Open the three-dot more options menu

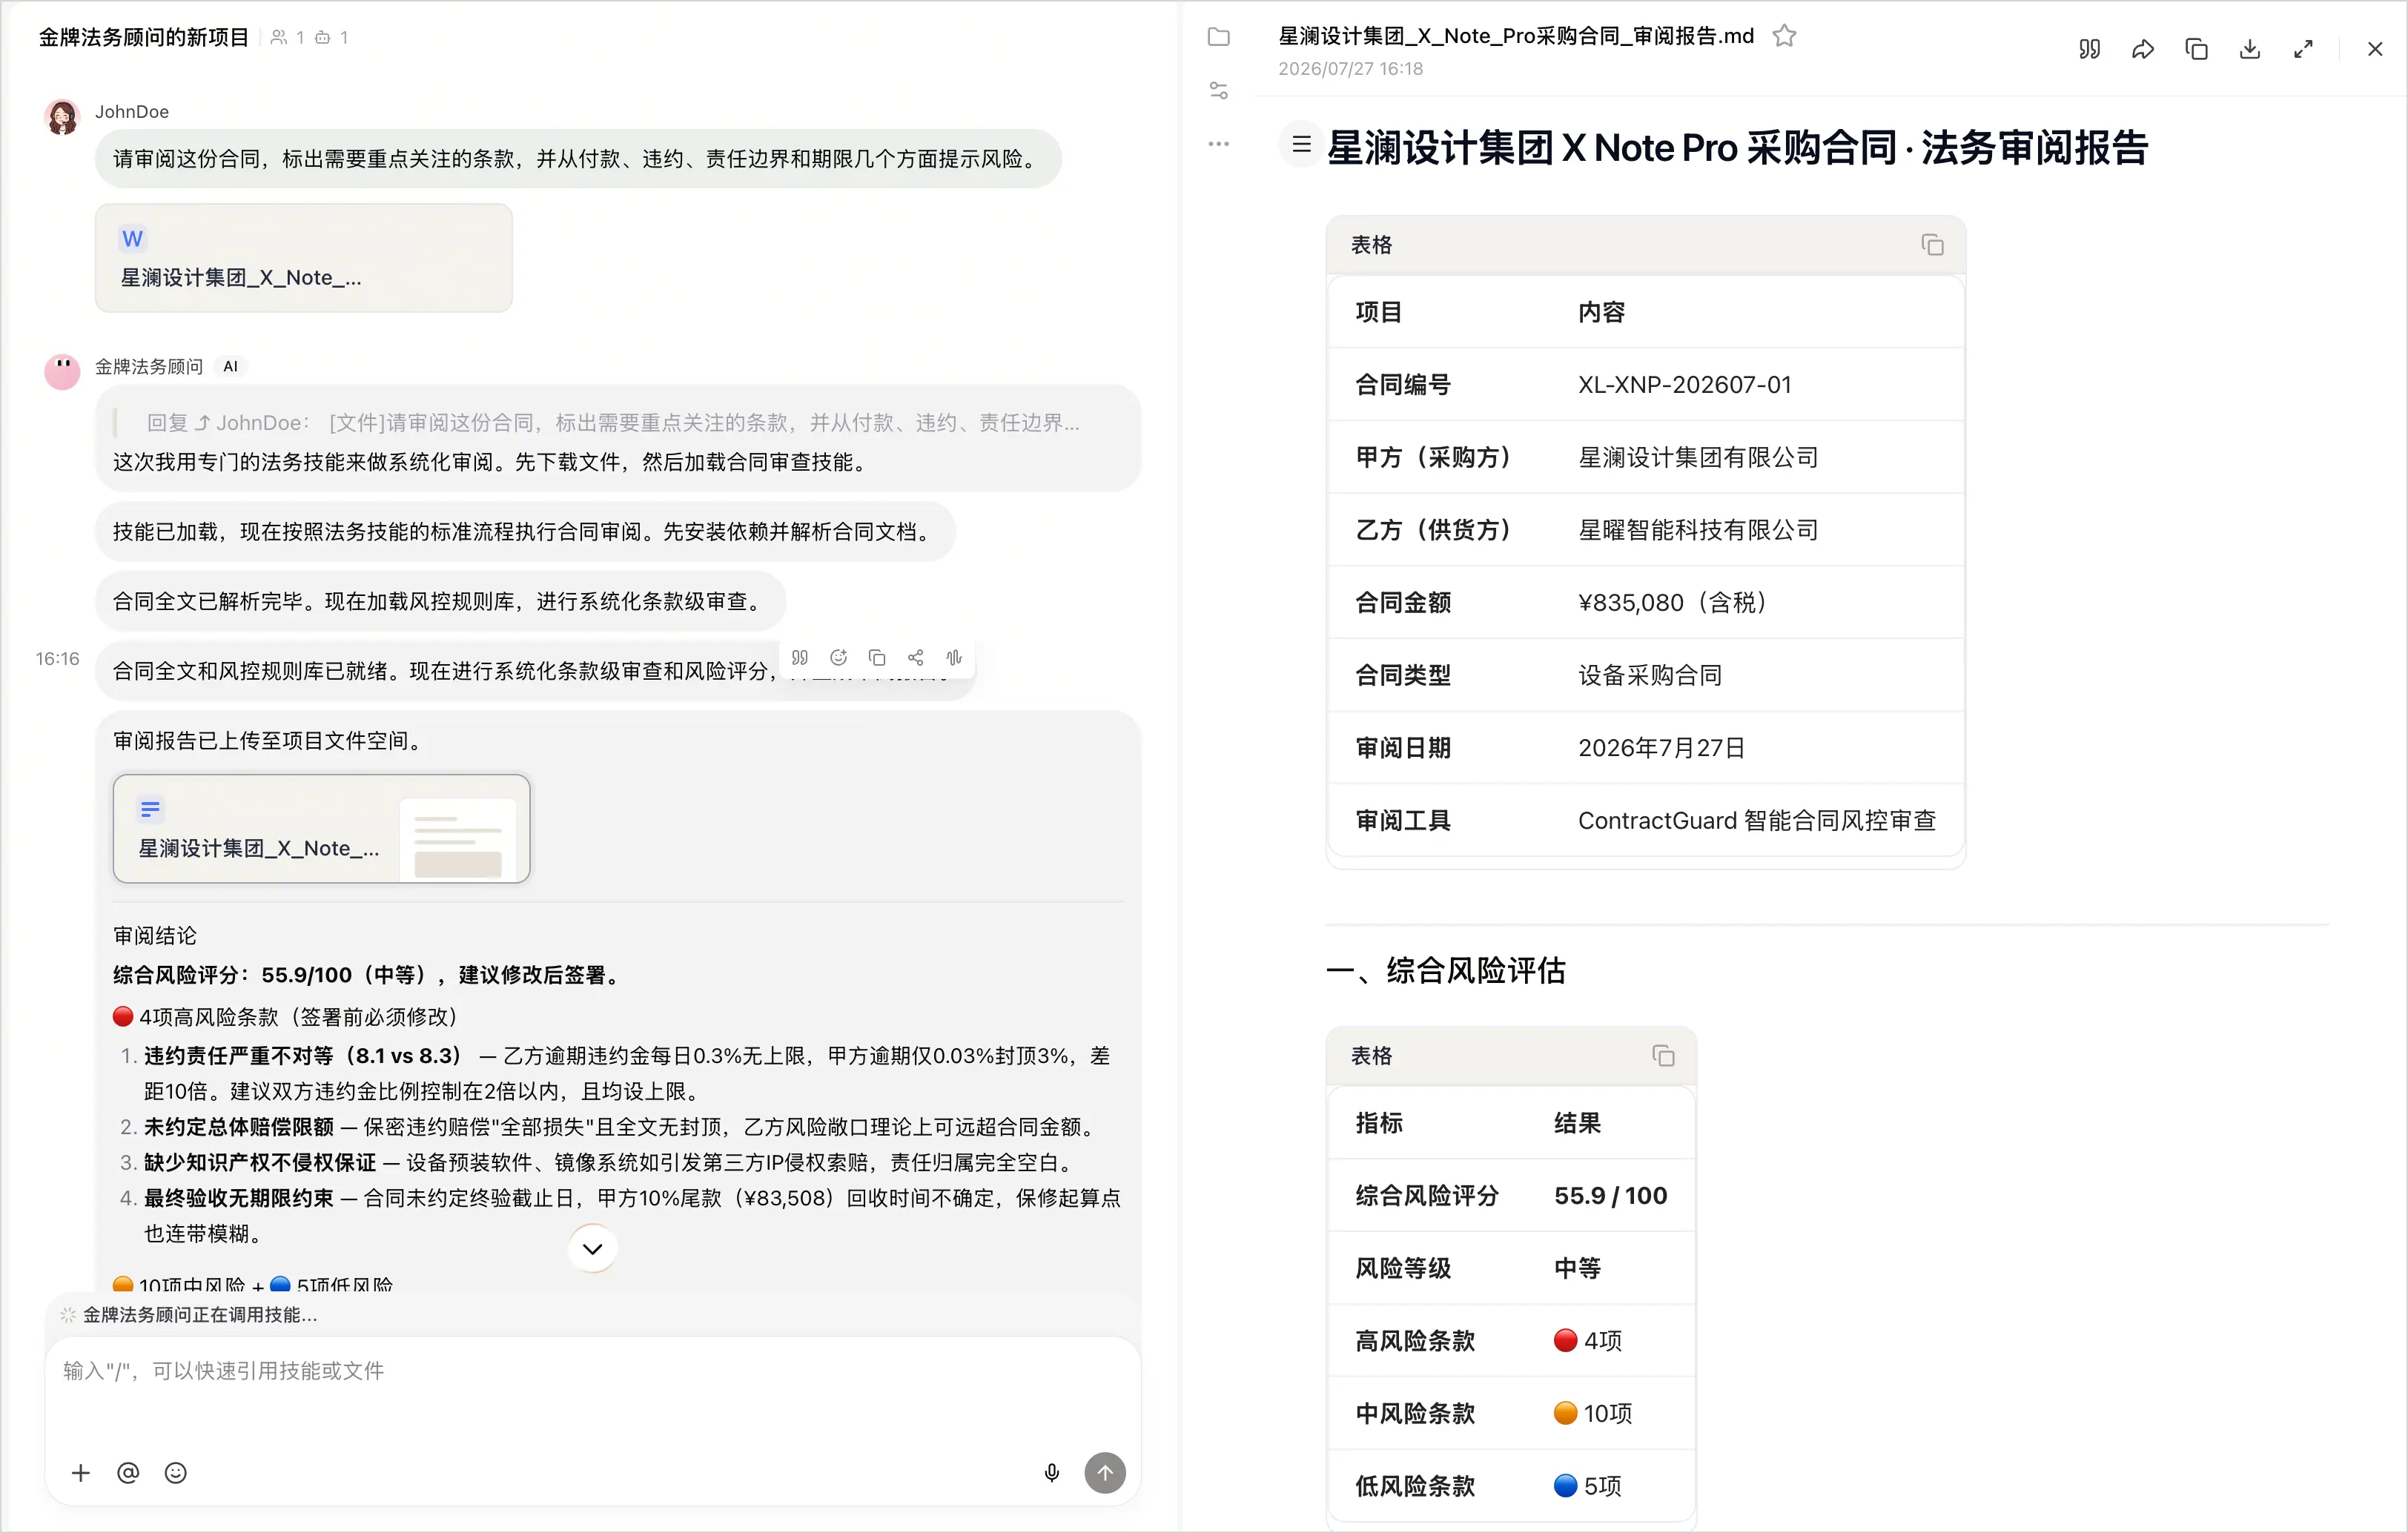(x=1218, y=144)
